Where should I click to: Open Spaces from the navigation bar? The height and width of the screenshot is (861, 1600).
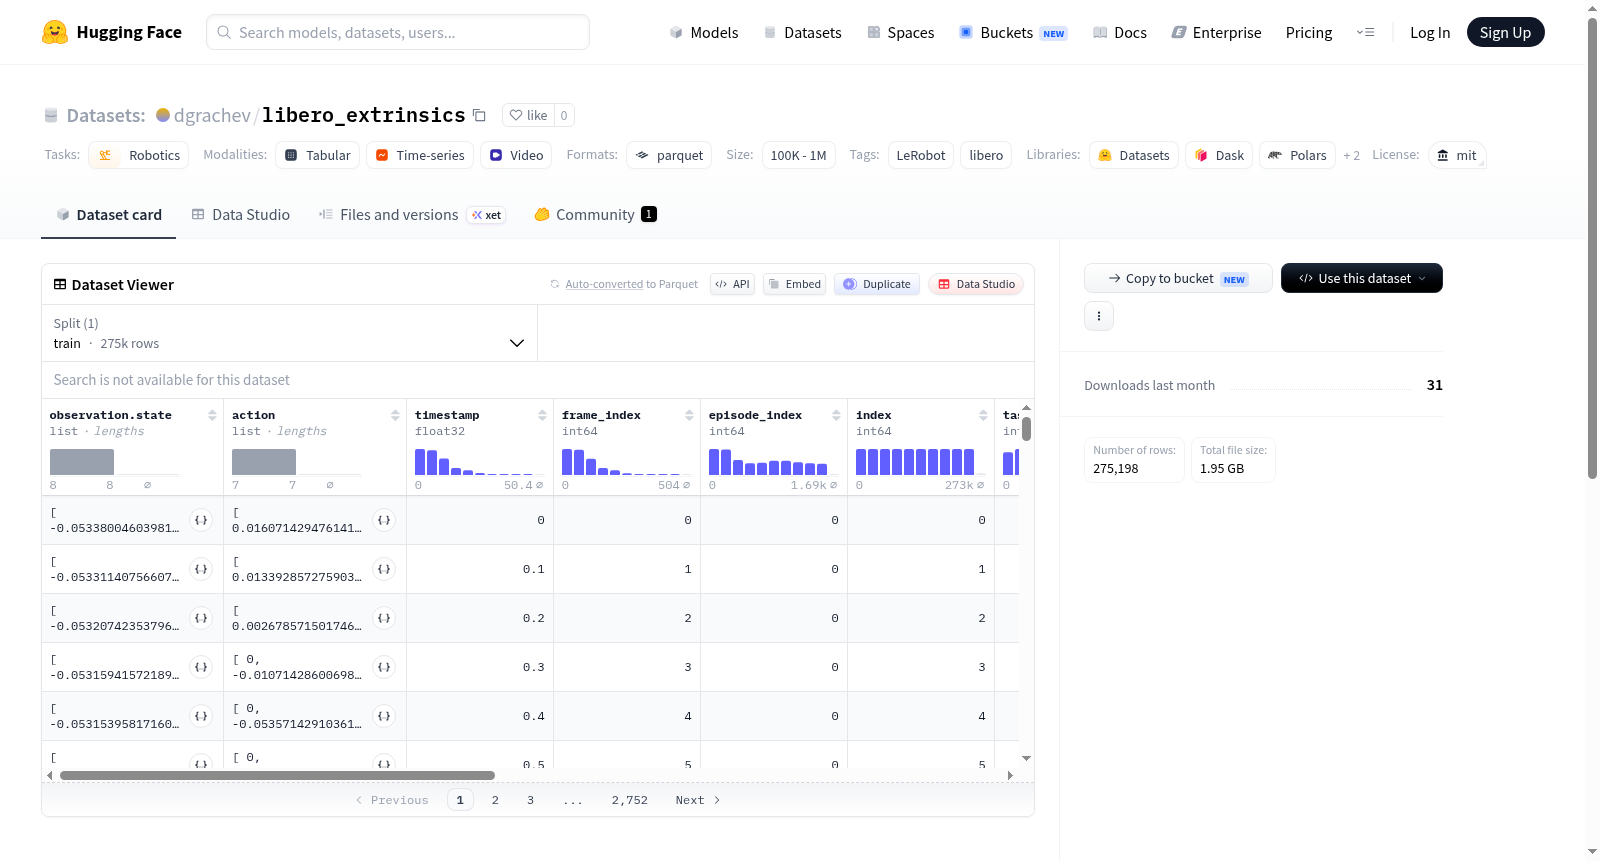(900, 32)
